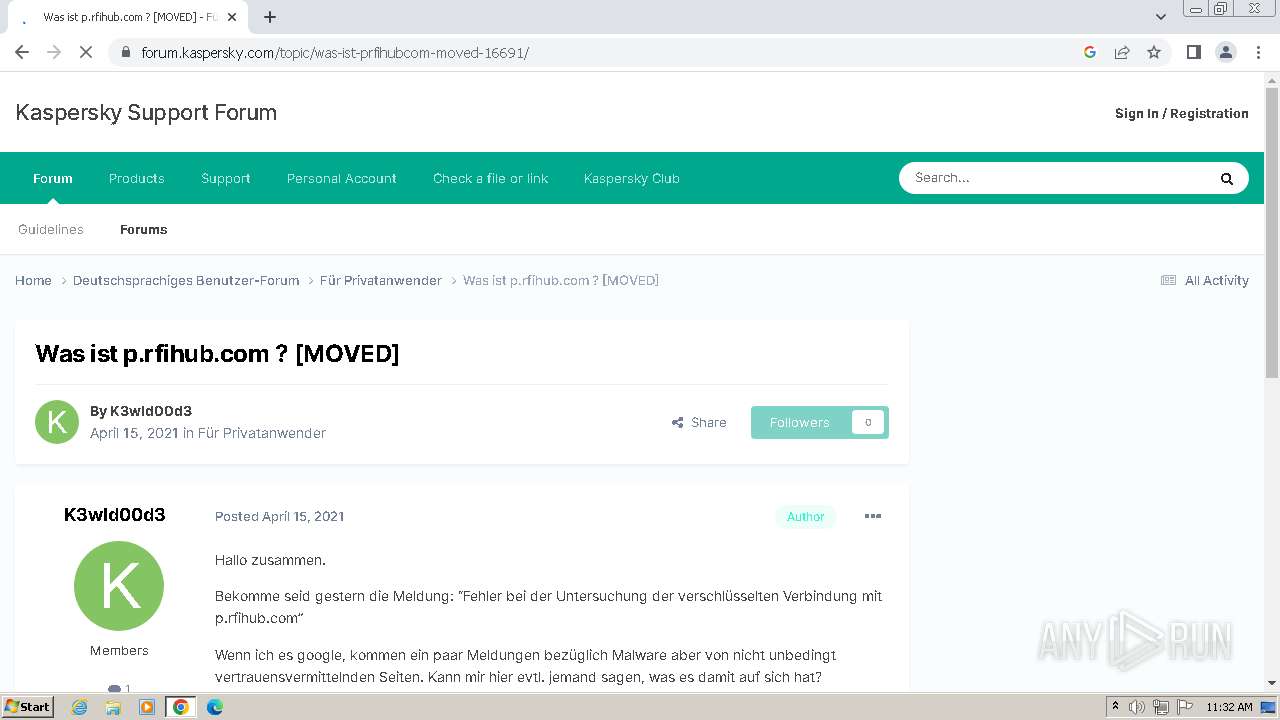Open tab search chevron dropdown
The width and height of the screenshot is (1280, 720).
(x=1161, y=17)
